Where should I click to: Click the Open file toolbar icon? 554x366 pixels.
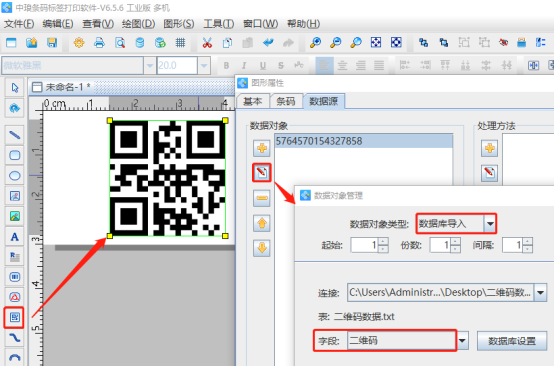[x=32, y=43]
